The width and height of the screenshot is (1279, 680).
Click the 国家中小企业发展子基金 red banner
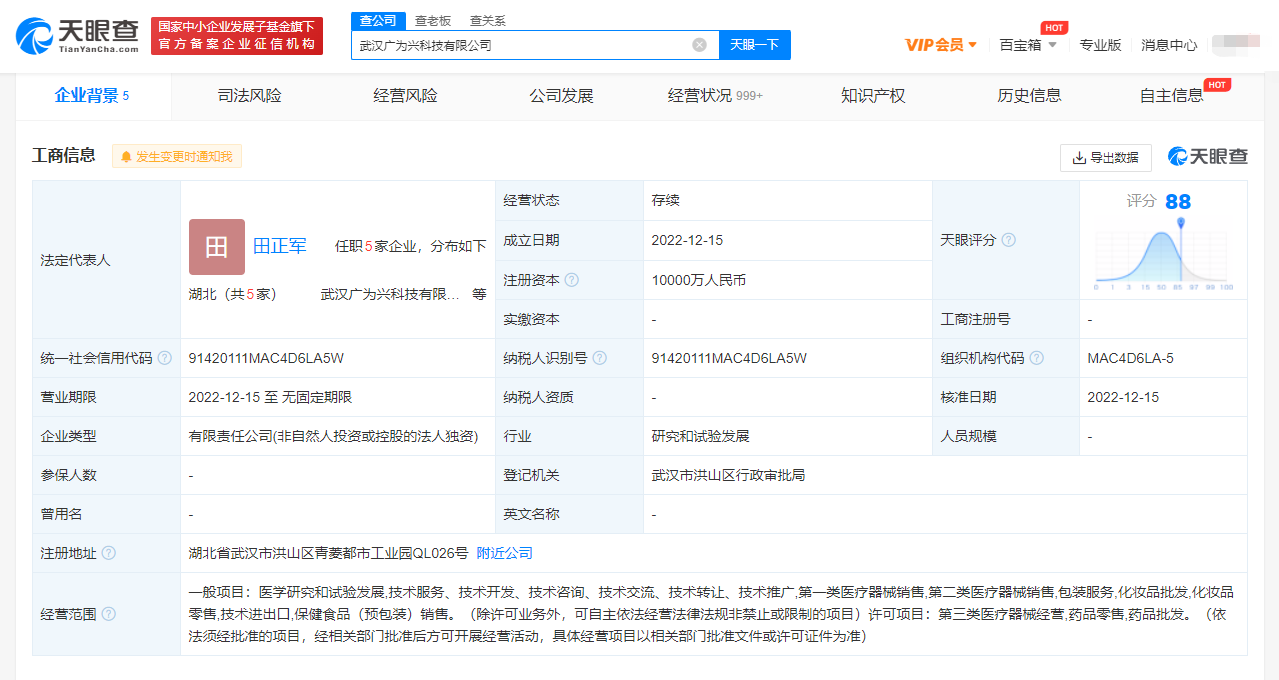237,36
